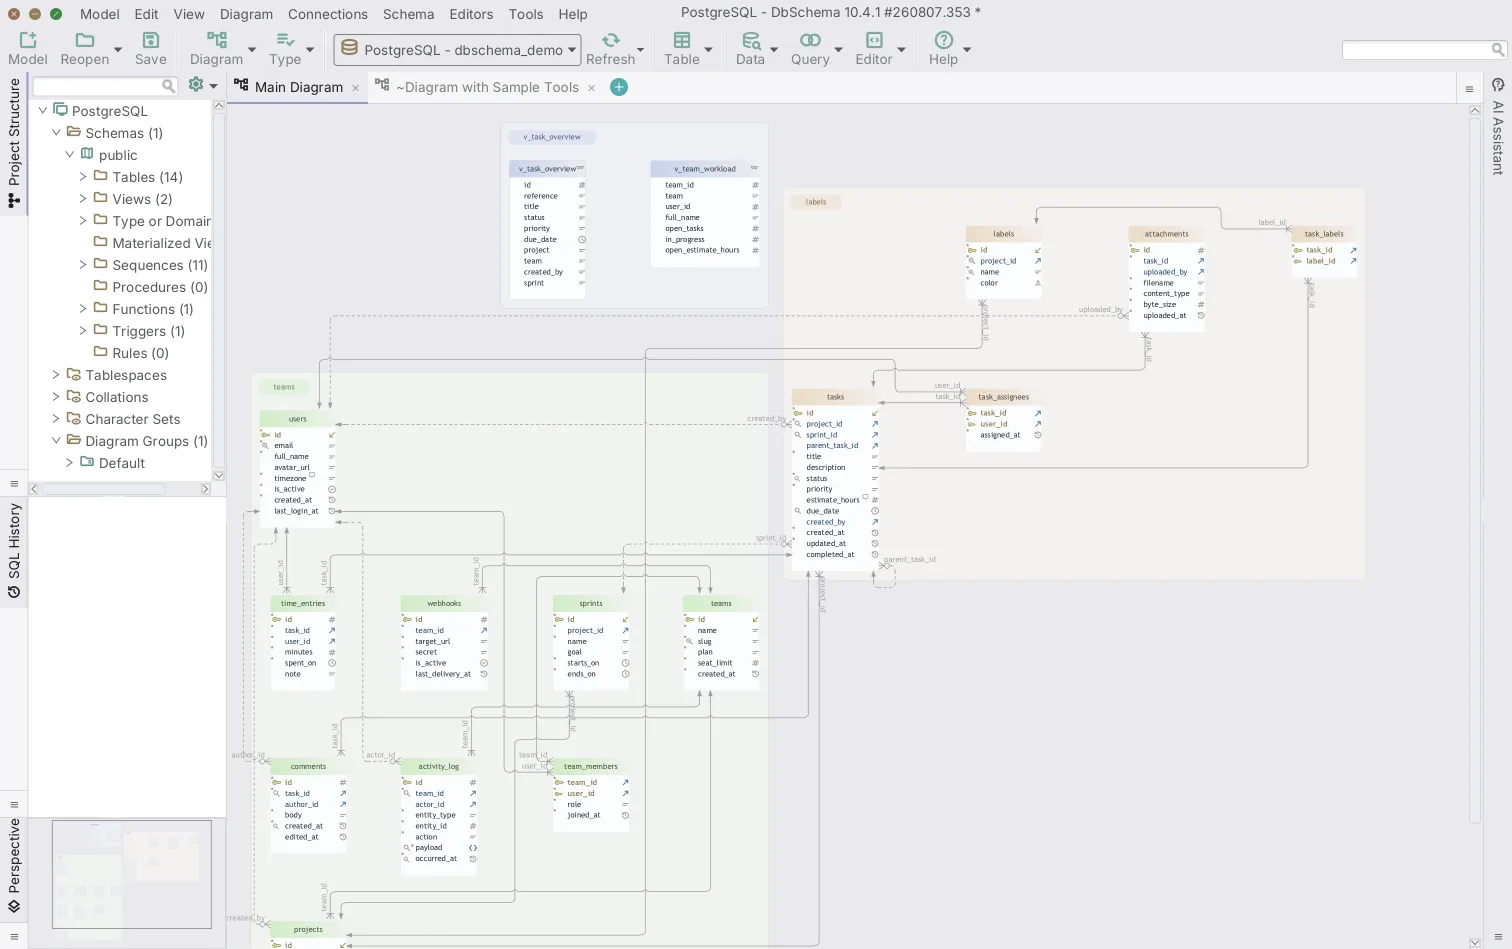Add a new diagram tab
This screenshot has height=949, width=1512.
(x=619, y=87)
